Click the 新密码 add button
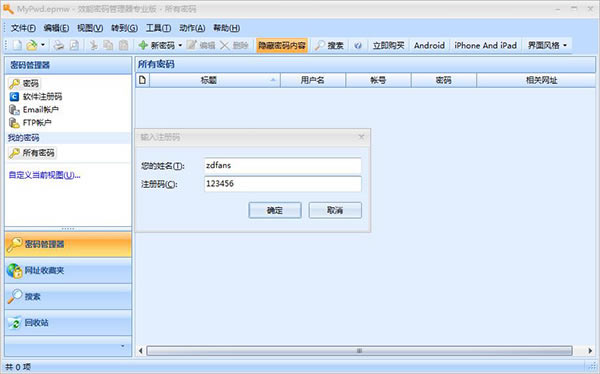Screen dimensions: 600x374 click(157, 46)
